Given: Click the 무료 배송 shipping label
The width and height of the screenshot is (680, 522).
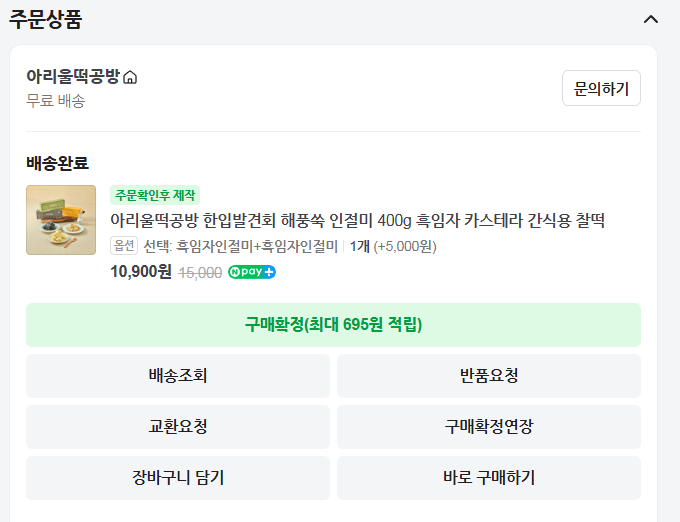Looking at the screenshot, I should click(56, 101).
